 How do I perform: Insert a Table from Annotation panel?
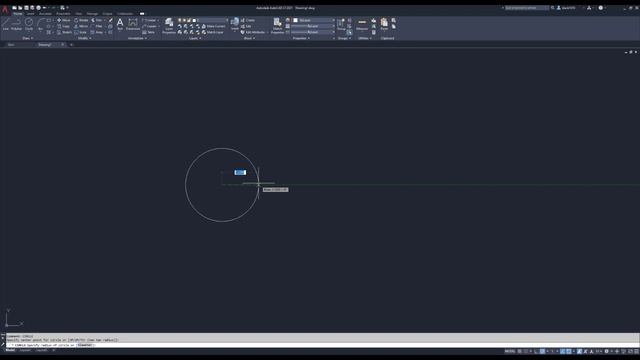(x=149, y=32)
